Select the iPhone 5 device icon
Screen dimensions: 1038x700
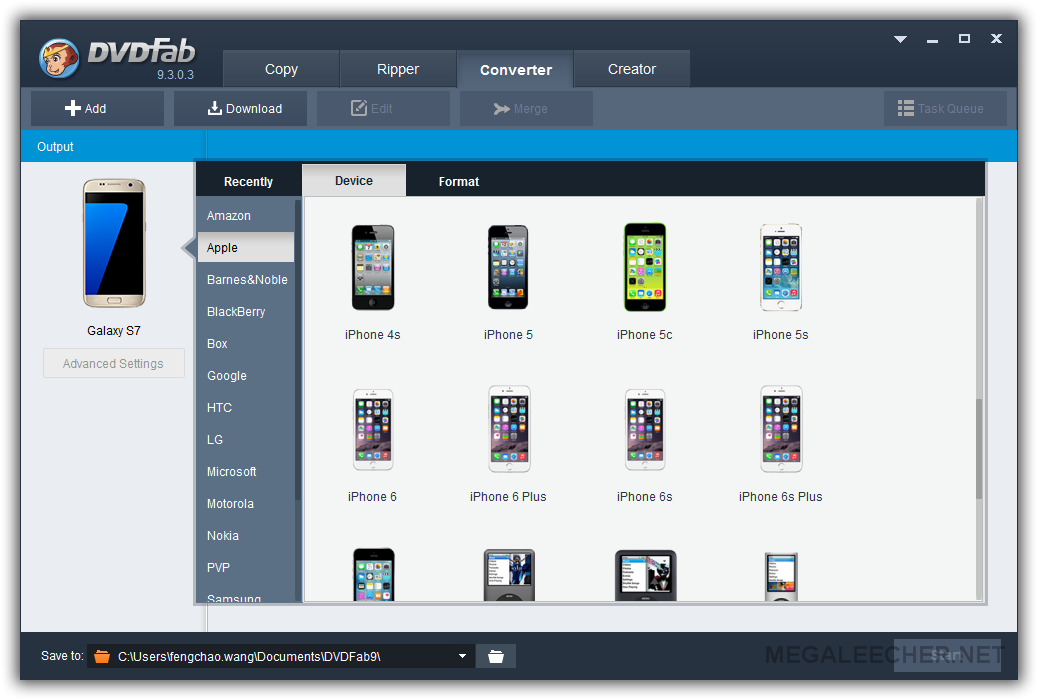[508, 268]
